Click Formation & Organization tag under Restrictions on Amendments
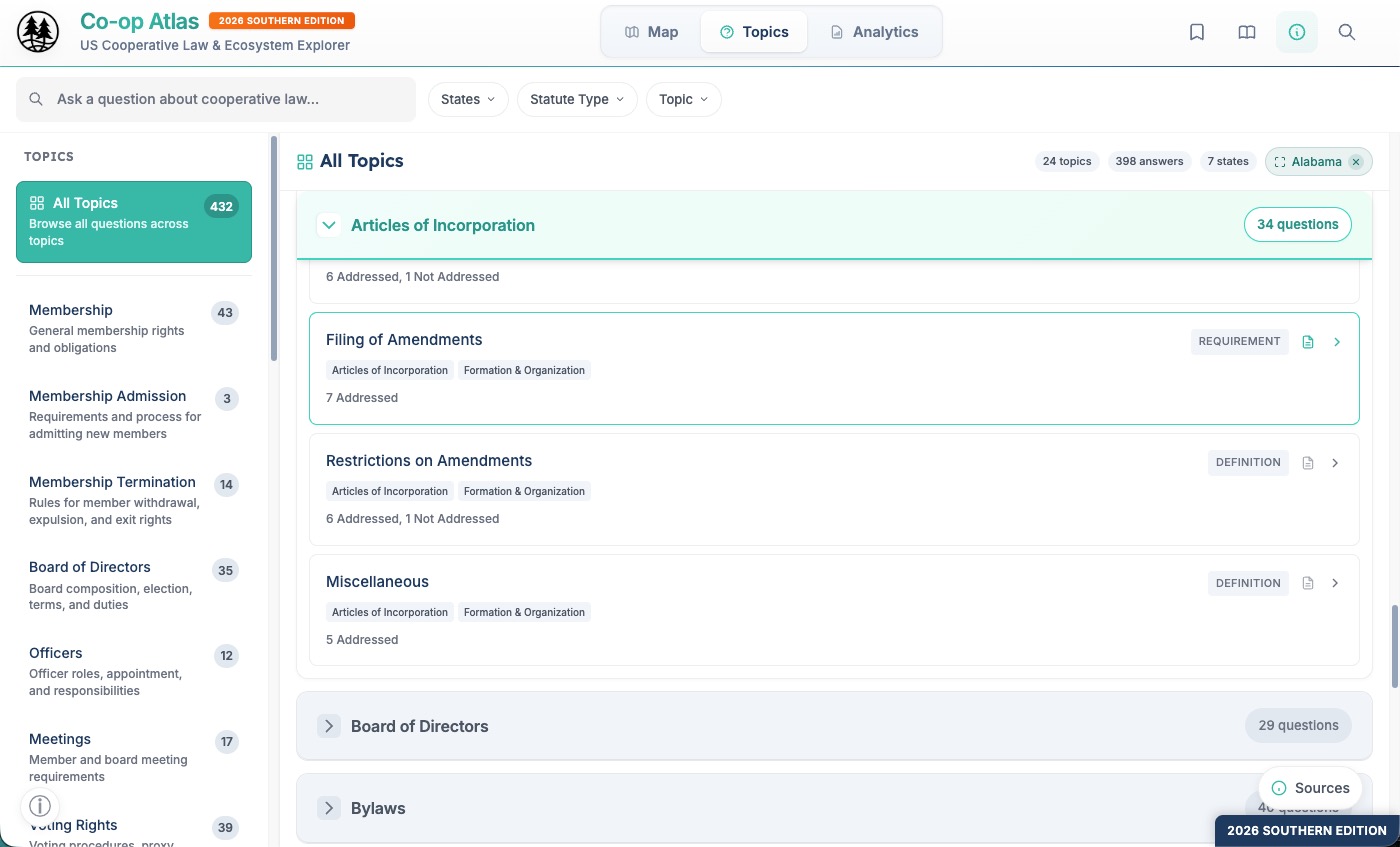 point(524,491)
